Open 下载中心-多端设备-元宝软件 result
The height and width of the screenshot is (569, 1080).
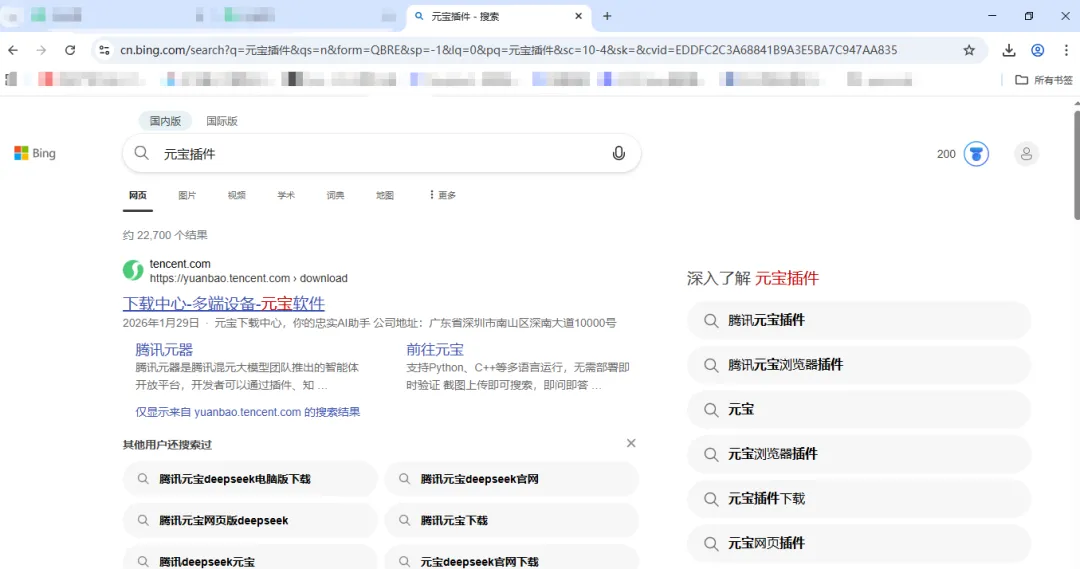click(224, 304)
